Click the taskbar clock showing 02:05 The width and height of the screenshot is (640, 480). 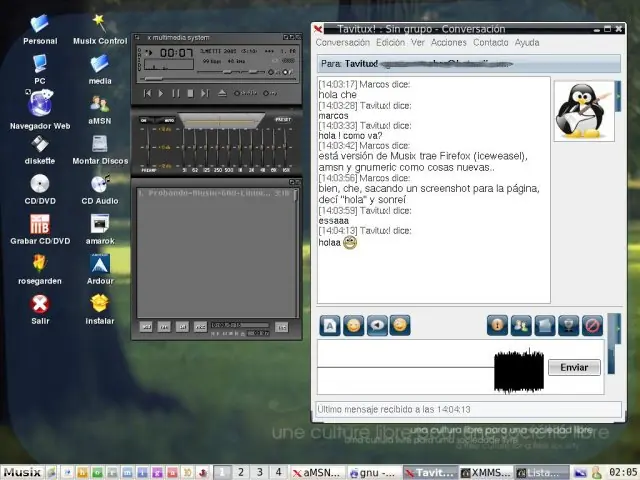coord(623,473)
